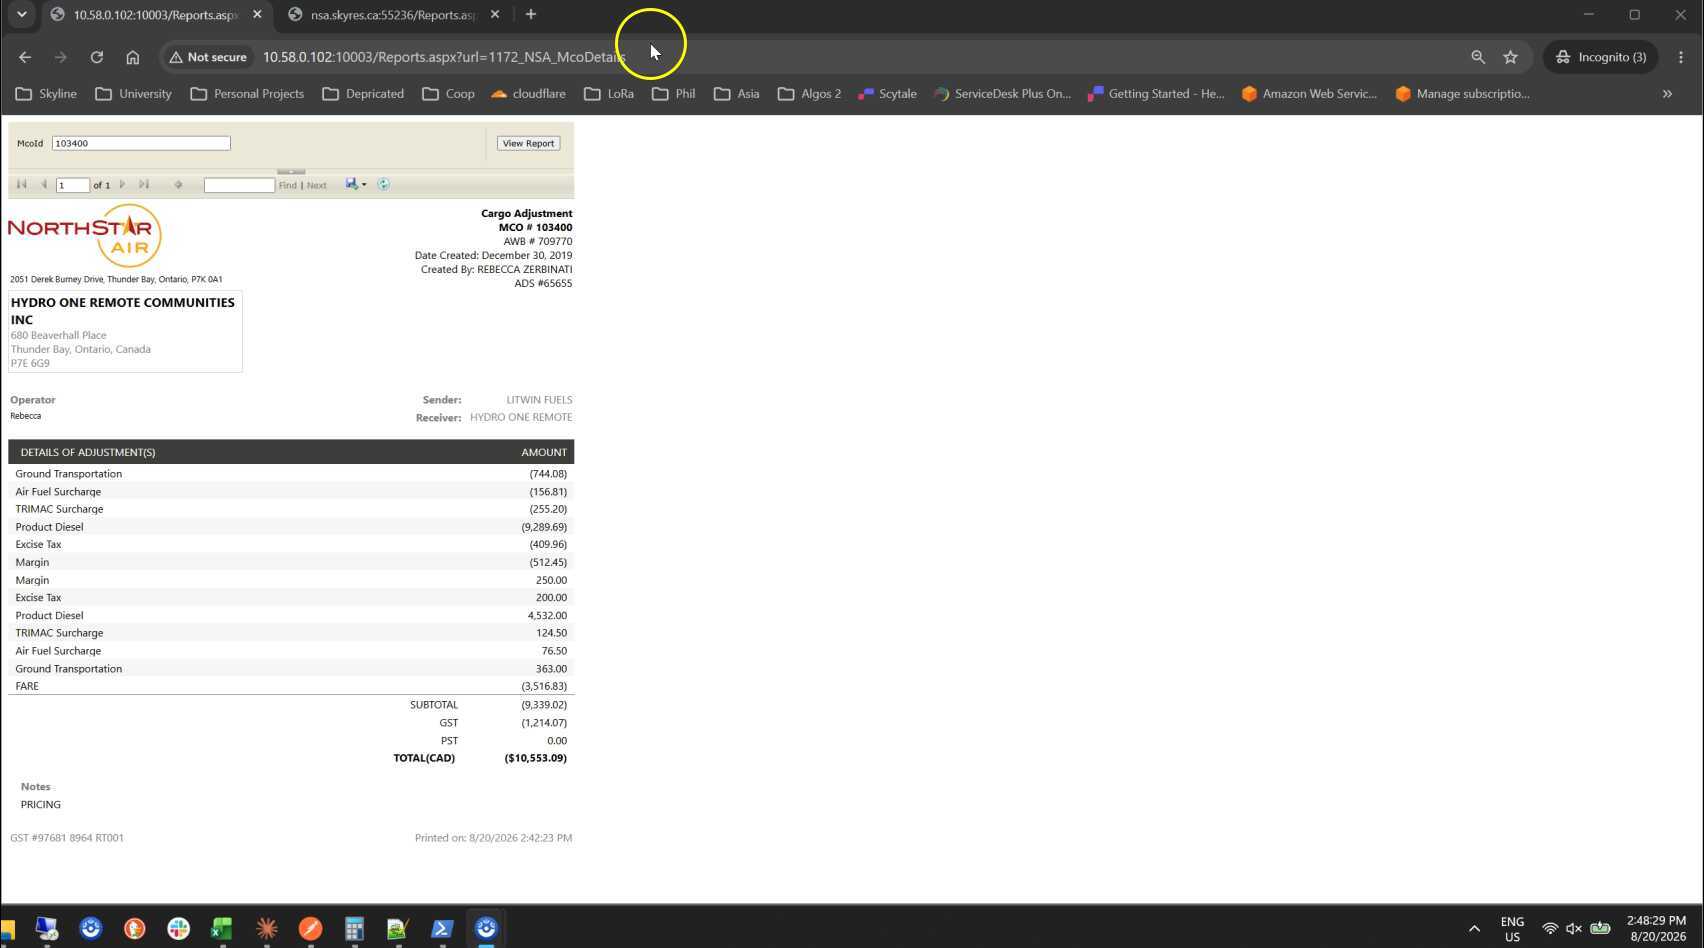Go to next report page
Viewport: 1704px width, 948px height.
click(x=122, y=185)
